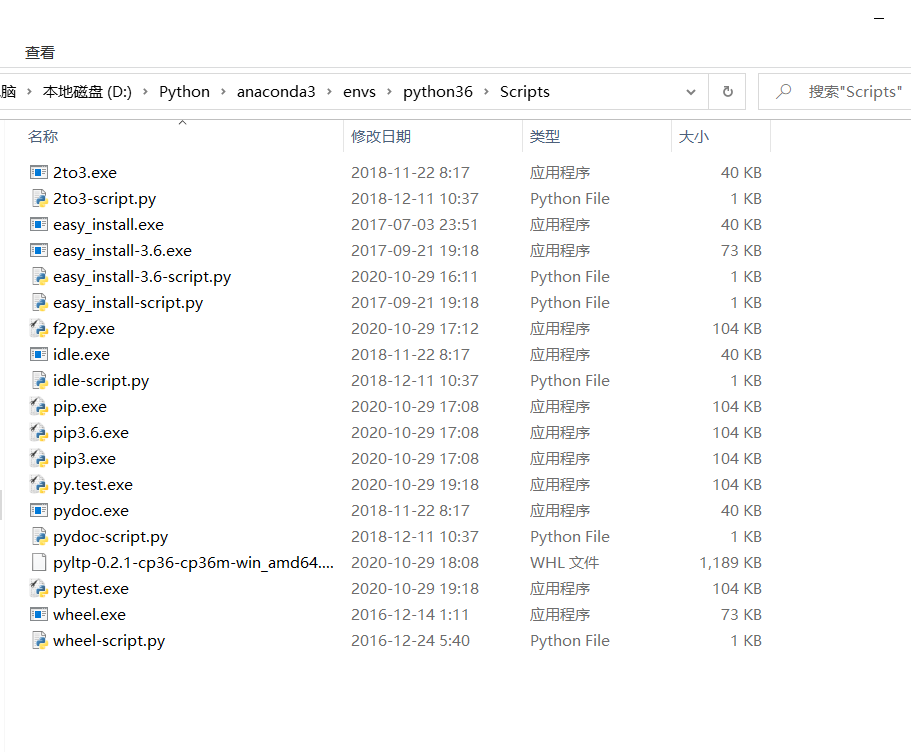Navigate to 本地磁盘 (D:) breadcrumb
This screenshot has height=752, width=911.
tap(87, 92)
